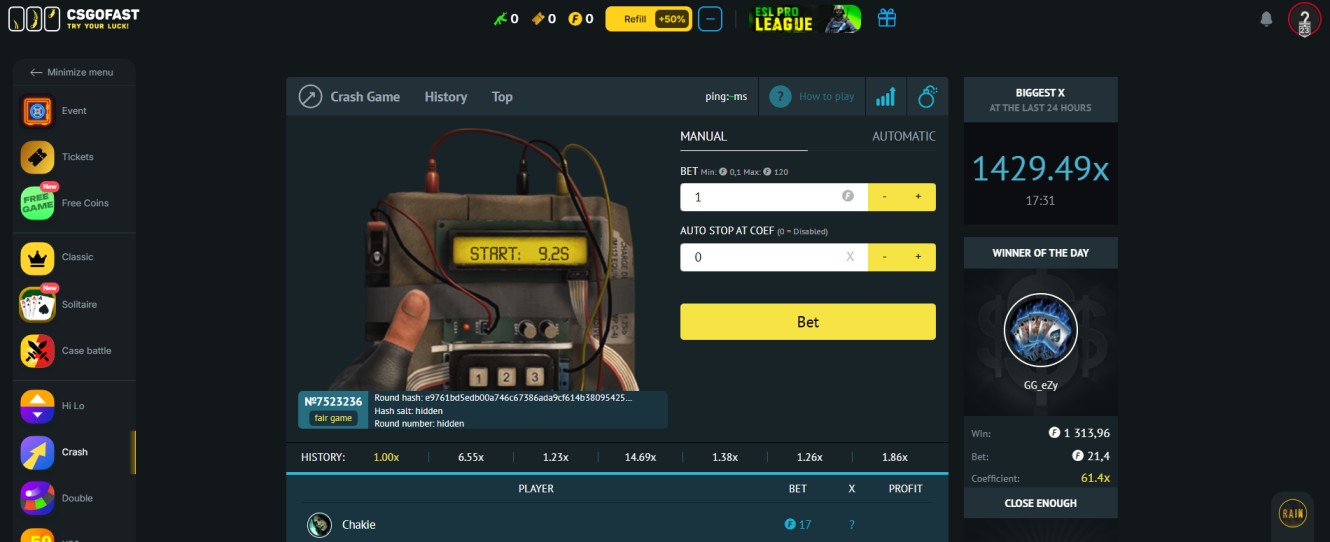The image size is (1330, 542).
Task: Switch to the Automatic betting tab
Action: [x=903, y=136]
